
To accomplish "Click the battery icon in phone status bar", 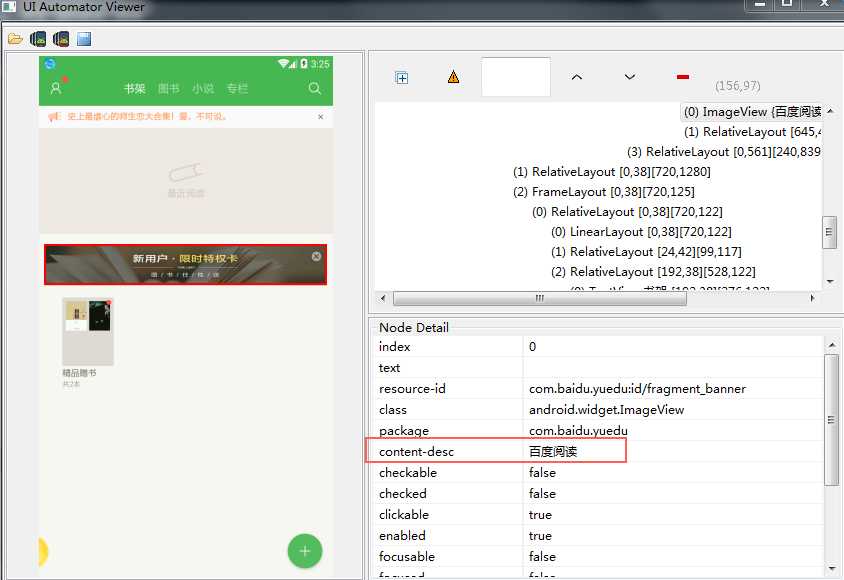I will coord(304,63).
